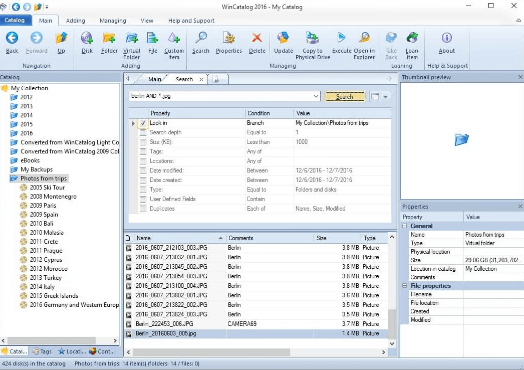Expand the Look in row arrow

click(x=133, y=123)
